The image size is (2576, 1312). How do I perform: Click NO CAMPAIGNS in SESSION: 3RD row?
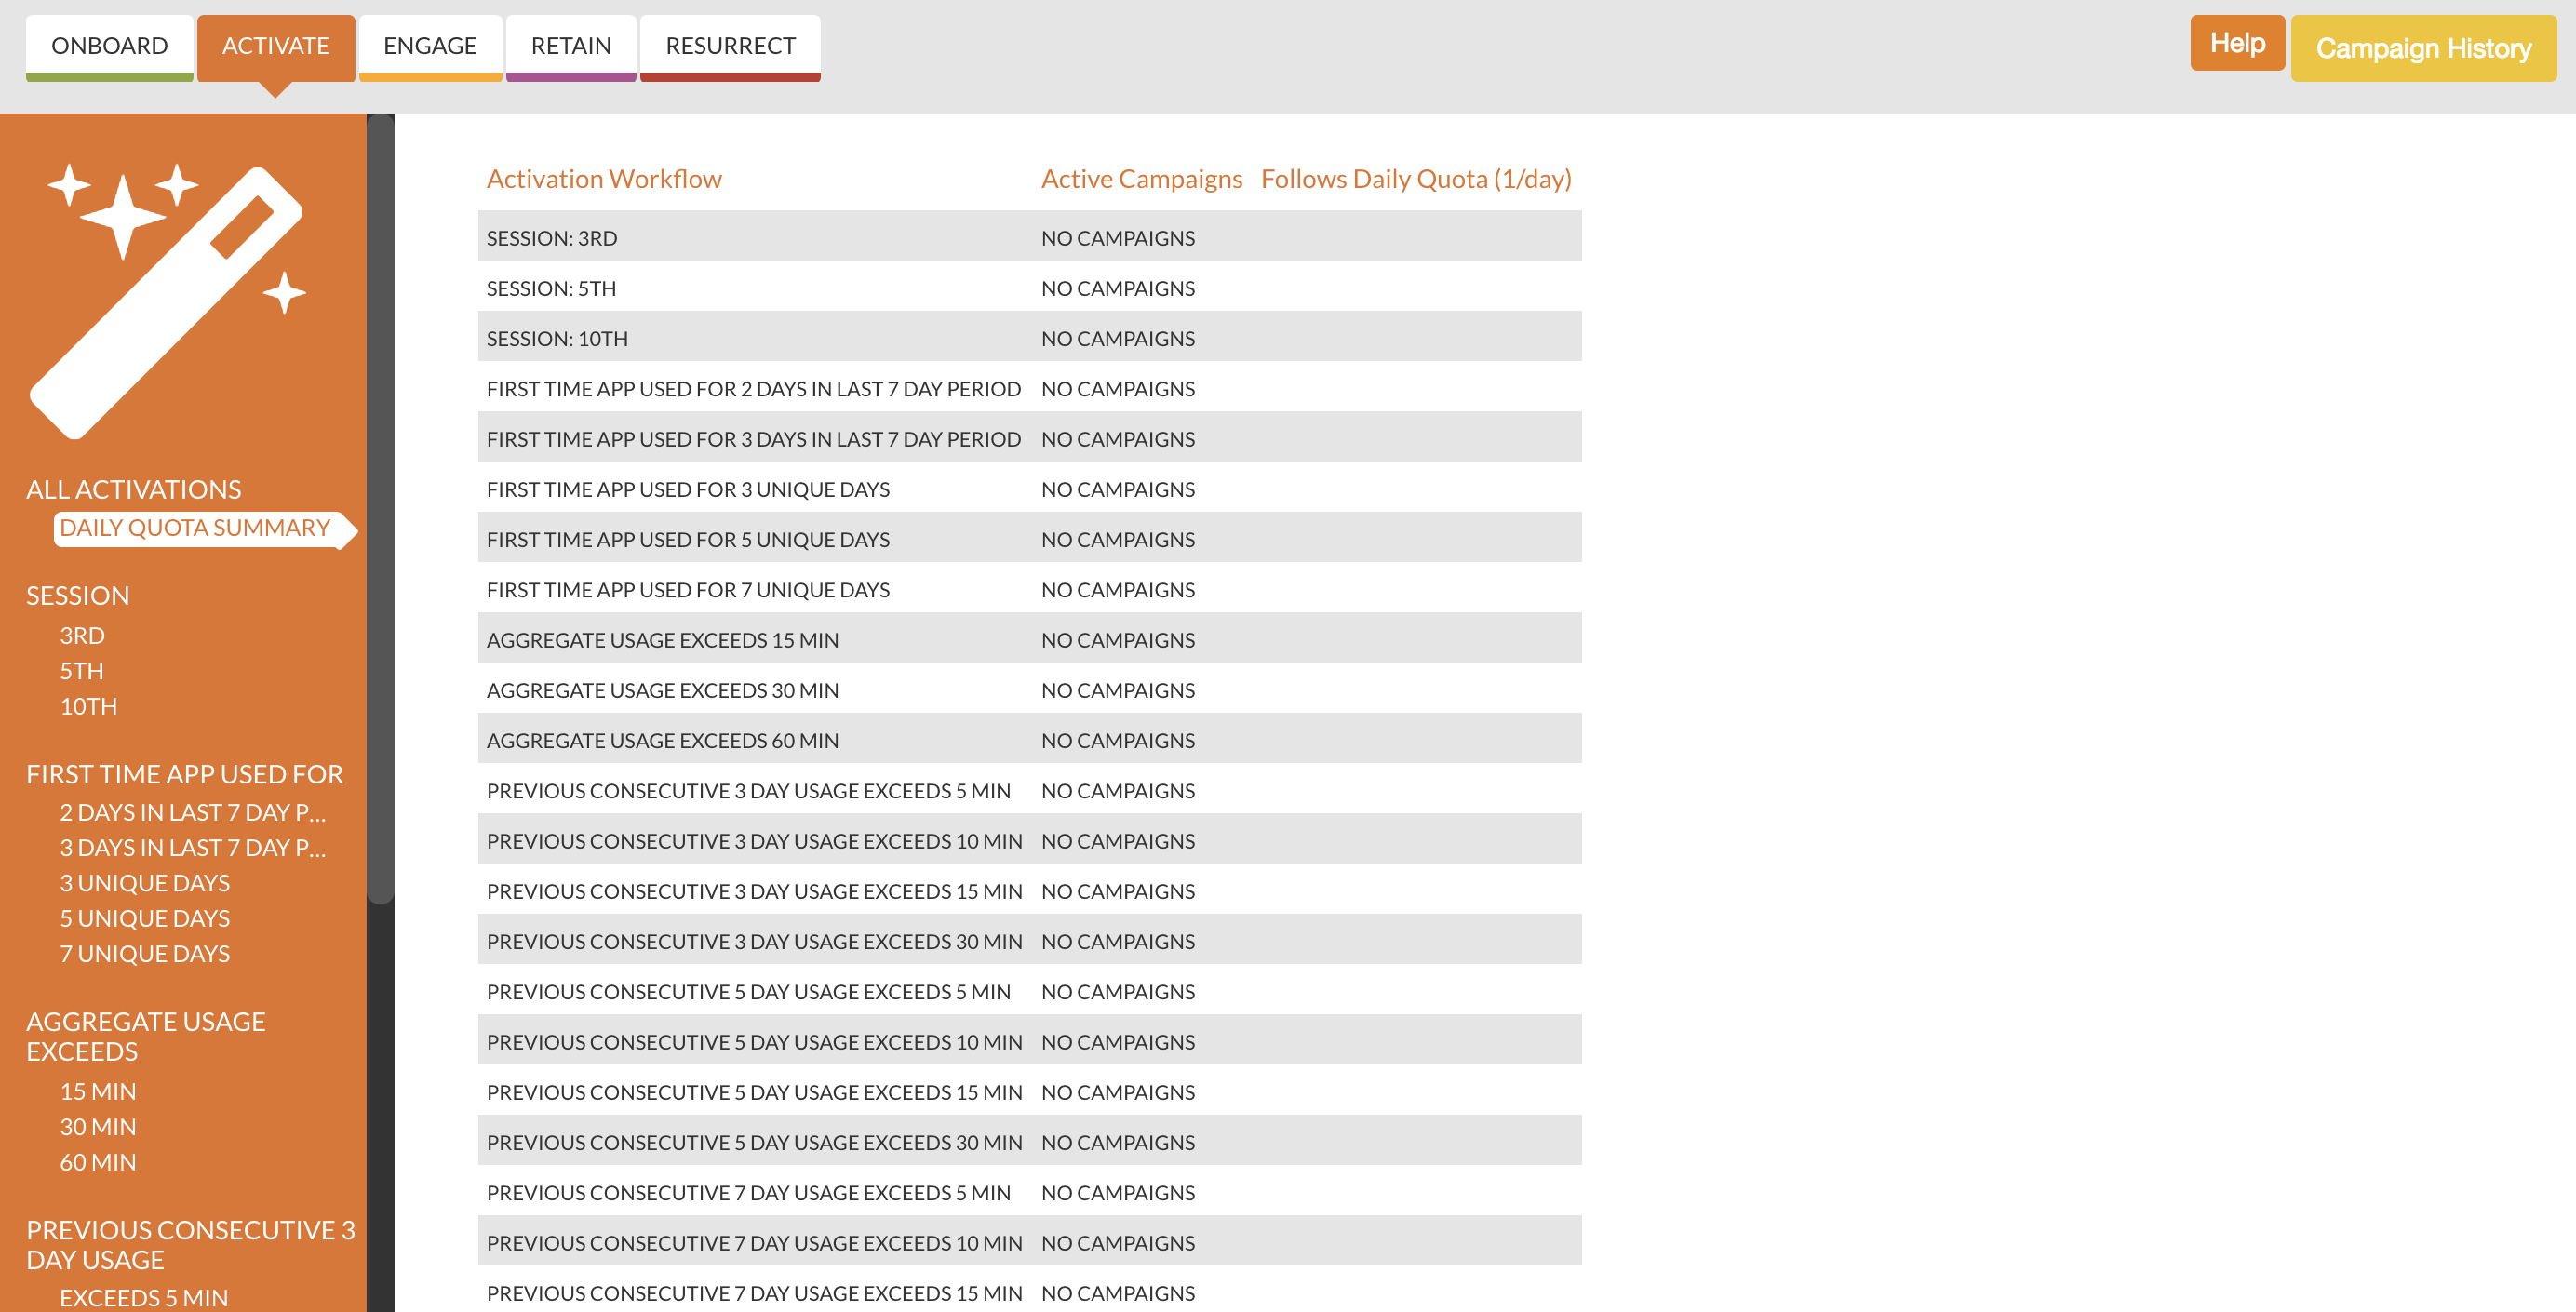coord(1117,238)
